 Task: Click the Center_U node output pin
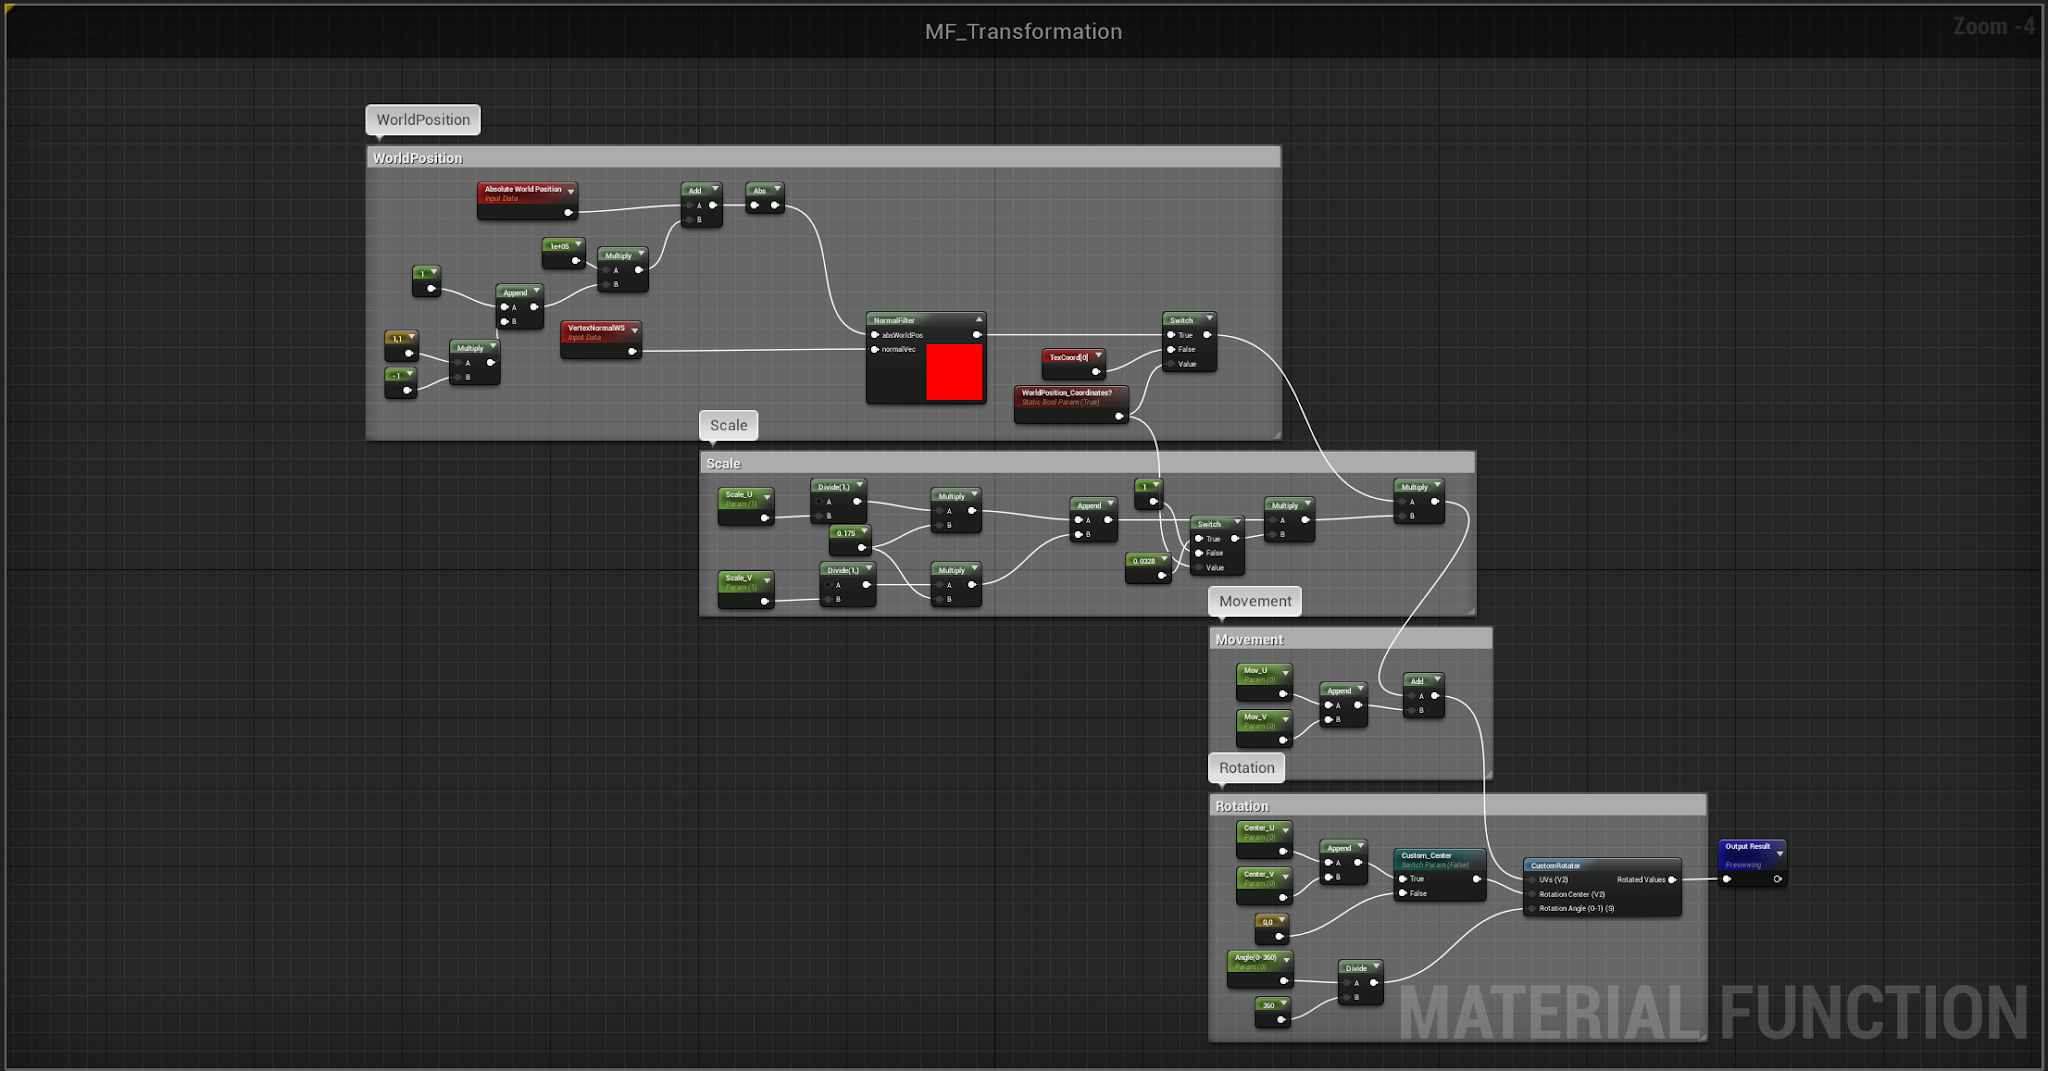pos(1283,851)
